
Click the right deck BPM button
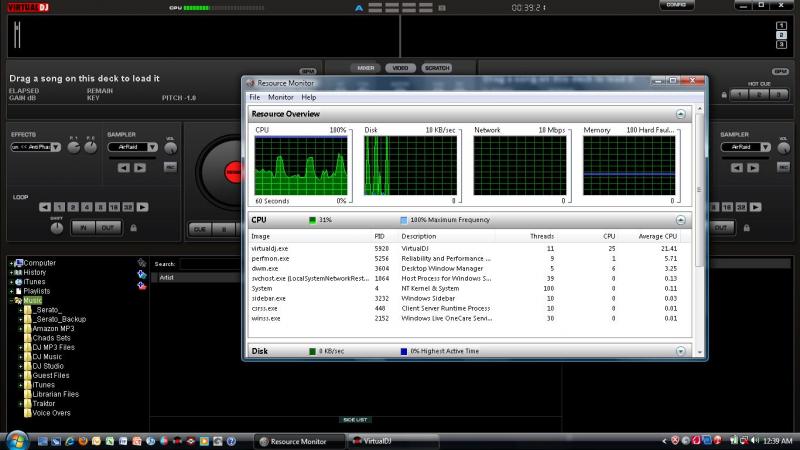click(780, 71)
